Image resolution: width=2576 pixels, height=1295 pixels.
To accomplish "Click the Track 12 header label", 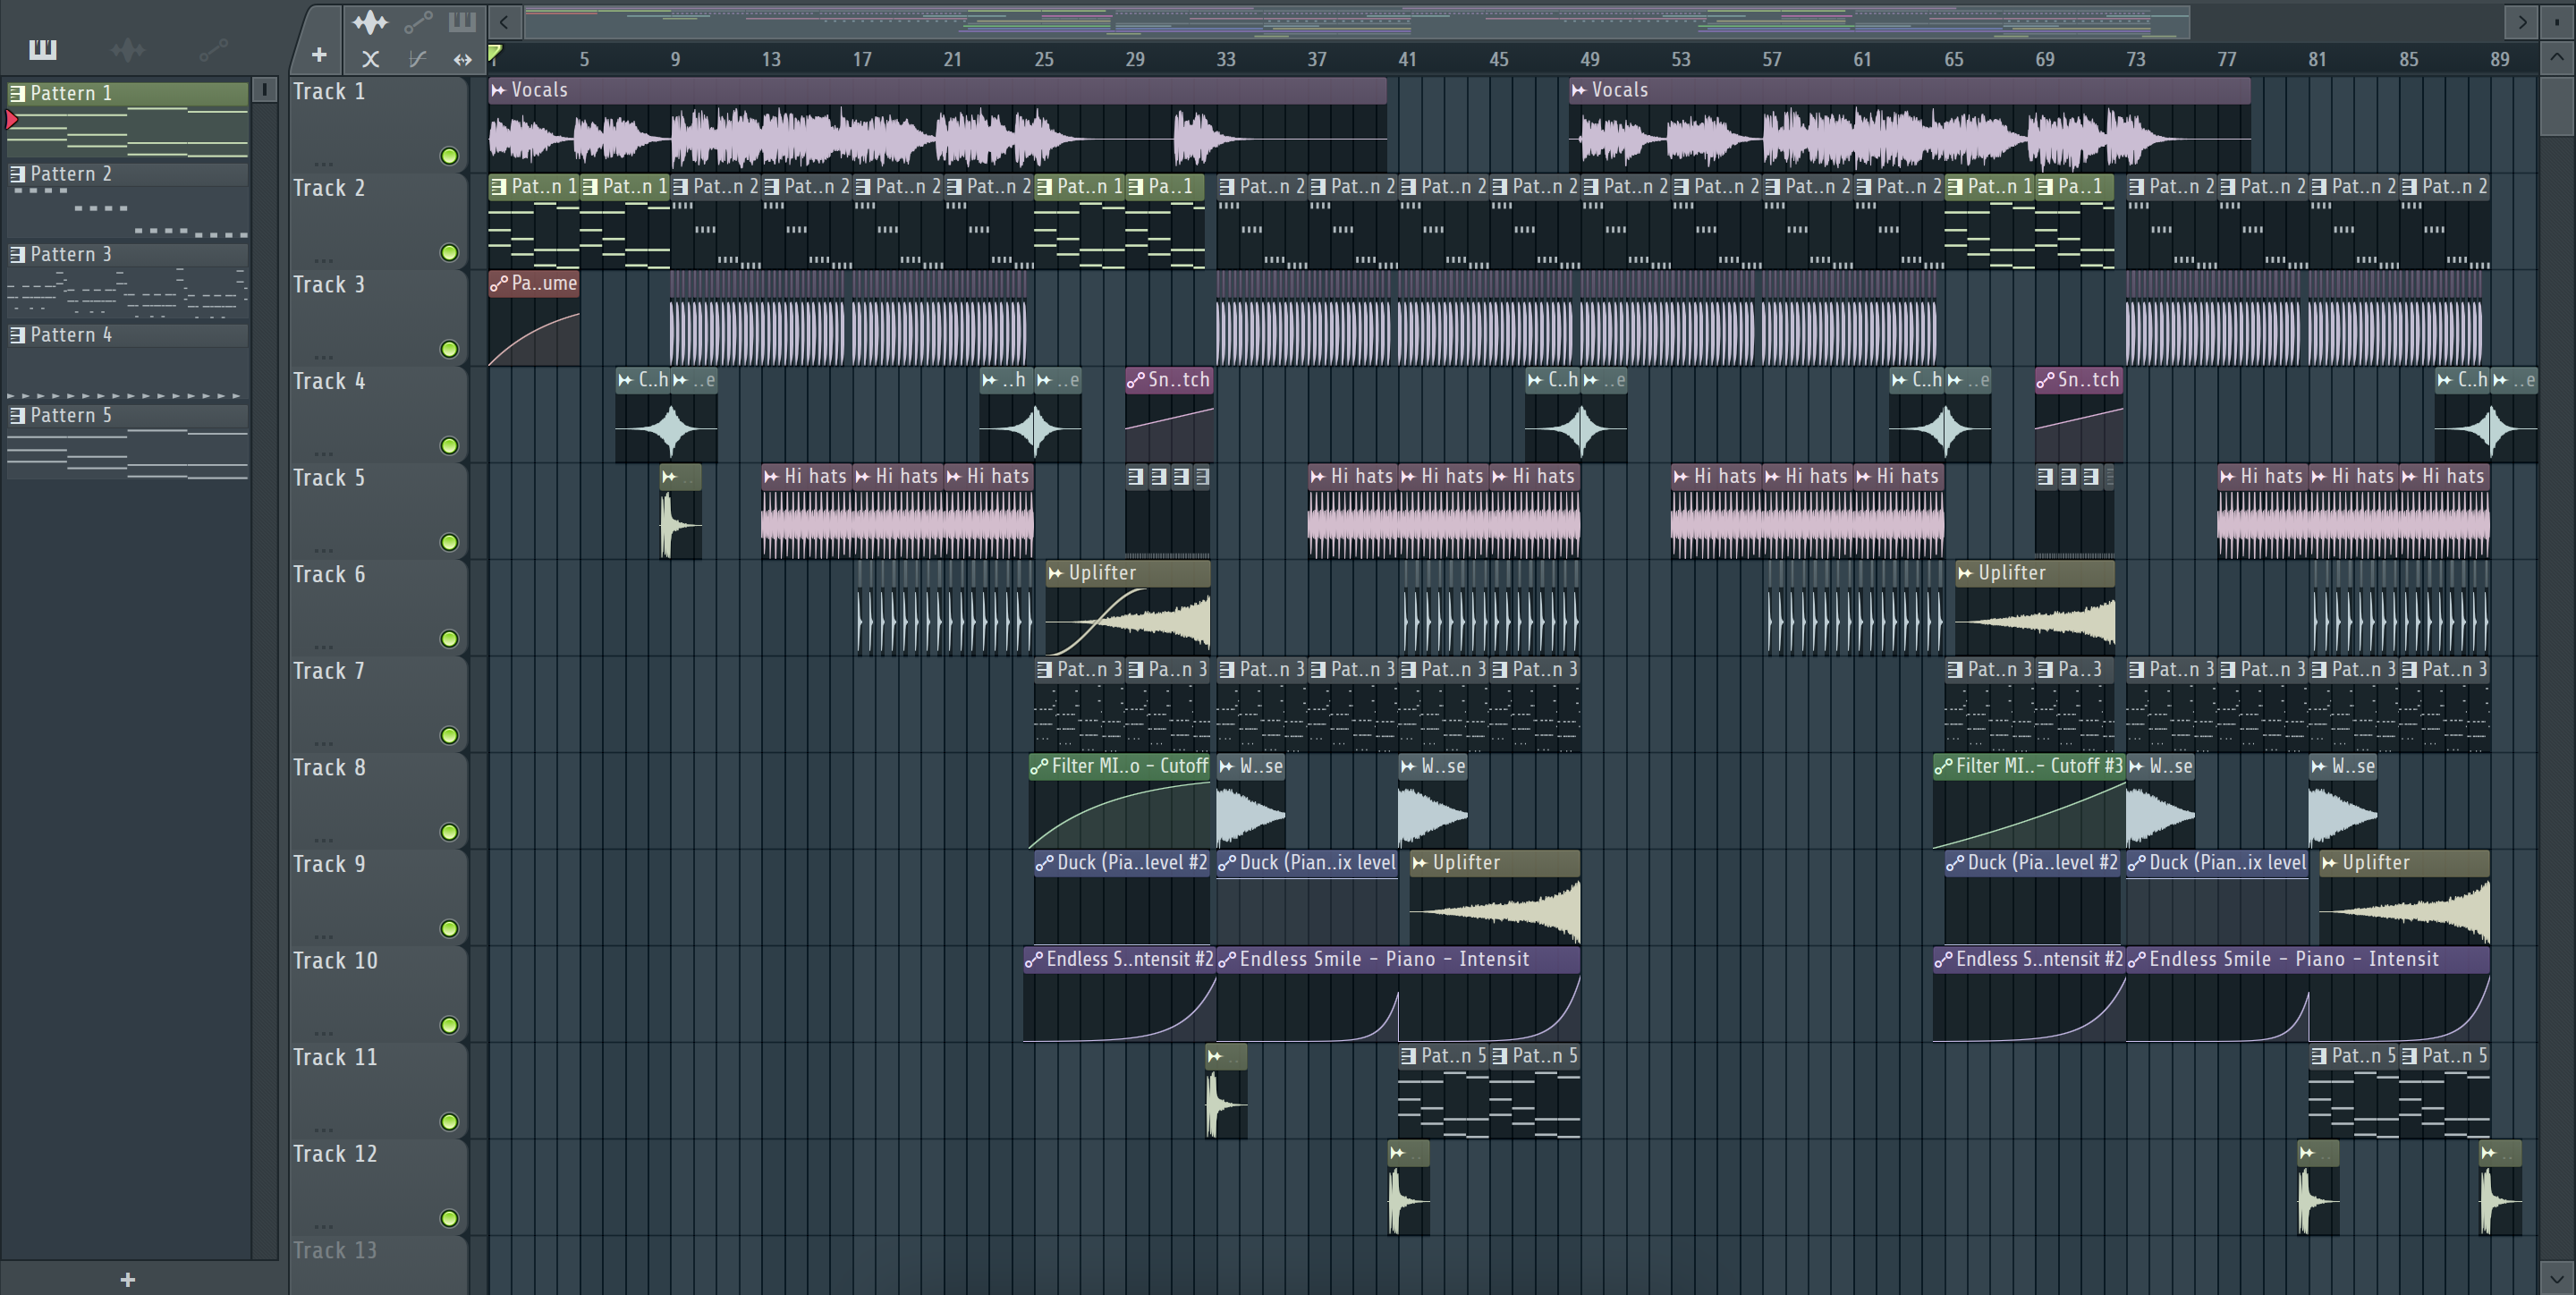I will 335,1154.
